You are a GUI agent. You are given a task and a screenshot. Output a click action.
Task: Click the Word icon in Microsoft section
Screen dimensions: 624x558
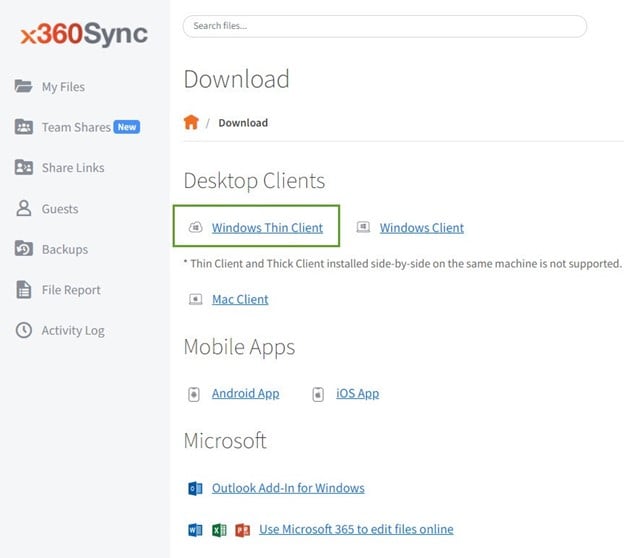195,530
